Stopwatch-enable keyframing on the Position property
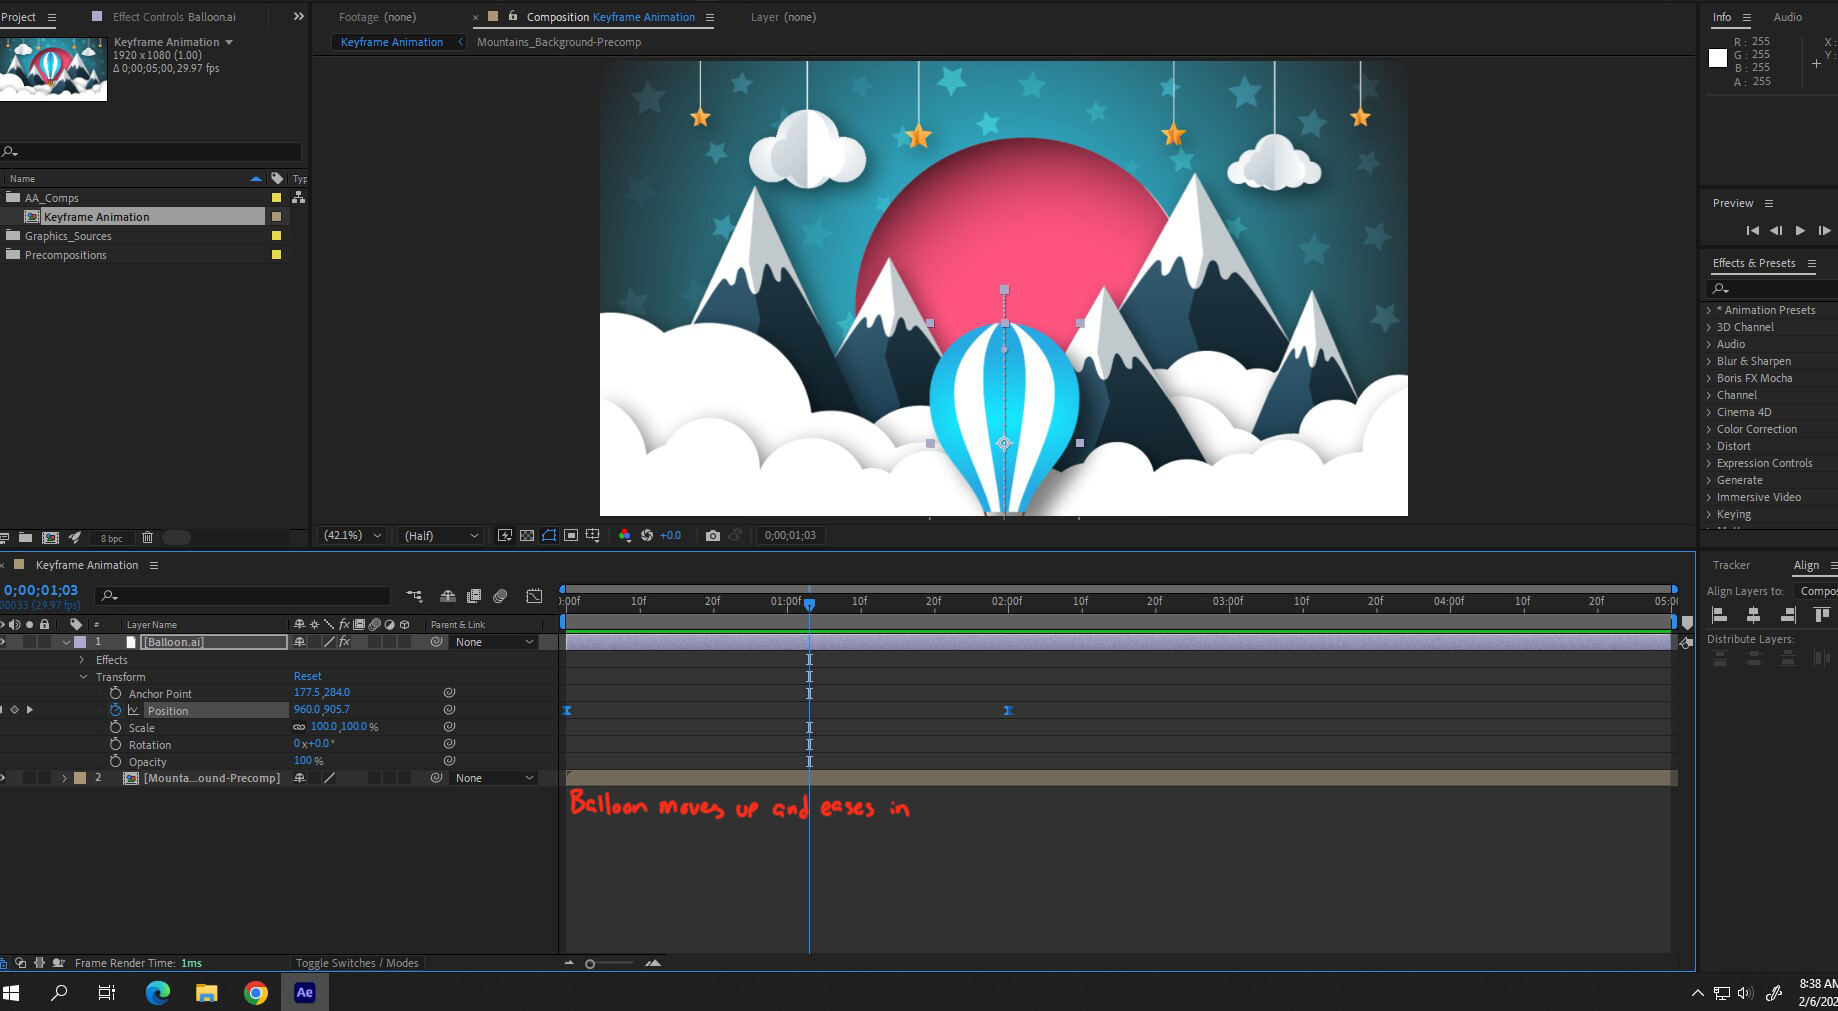 (115, 709)
